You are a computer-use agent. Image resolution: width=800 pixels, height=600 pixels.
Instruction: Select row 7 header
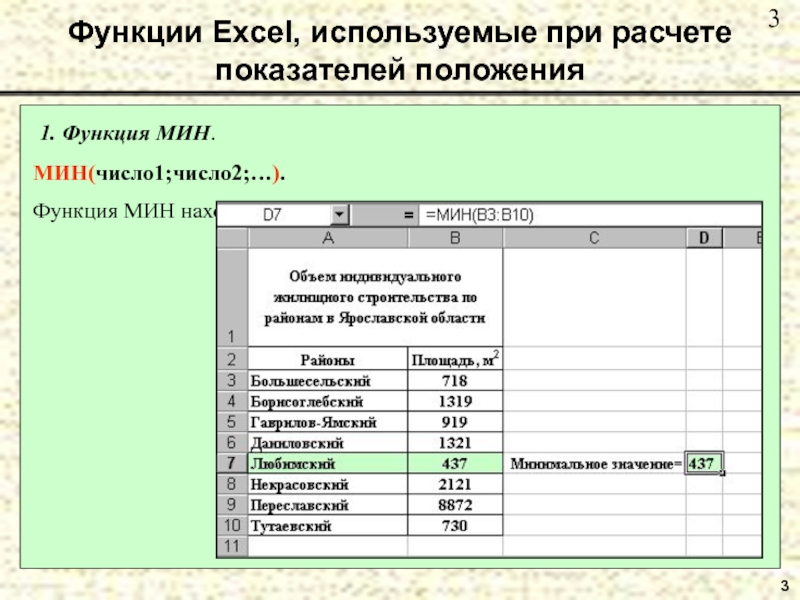[x=232, y=463]
